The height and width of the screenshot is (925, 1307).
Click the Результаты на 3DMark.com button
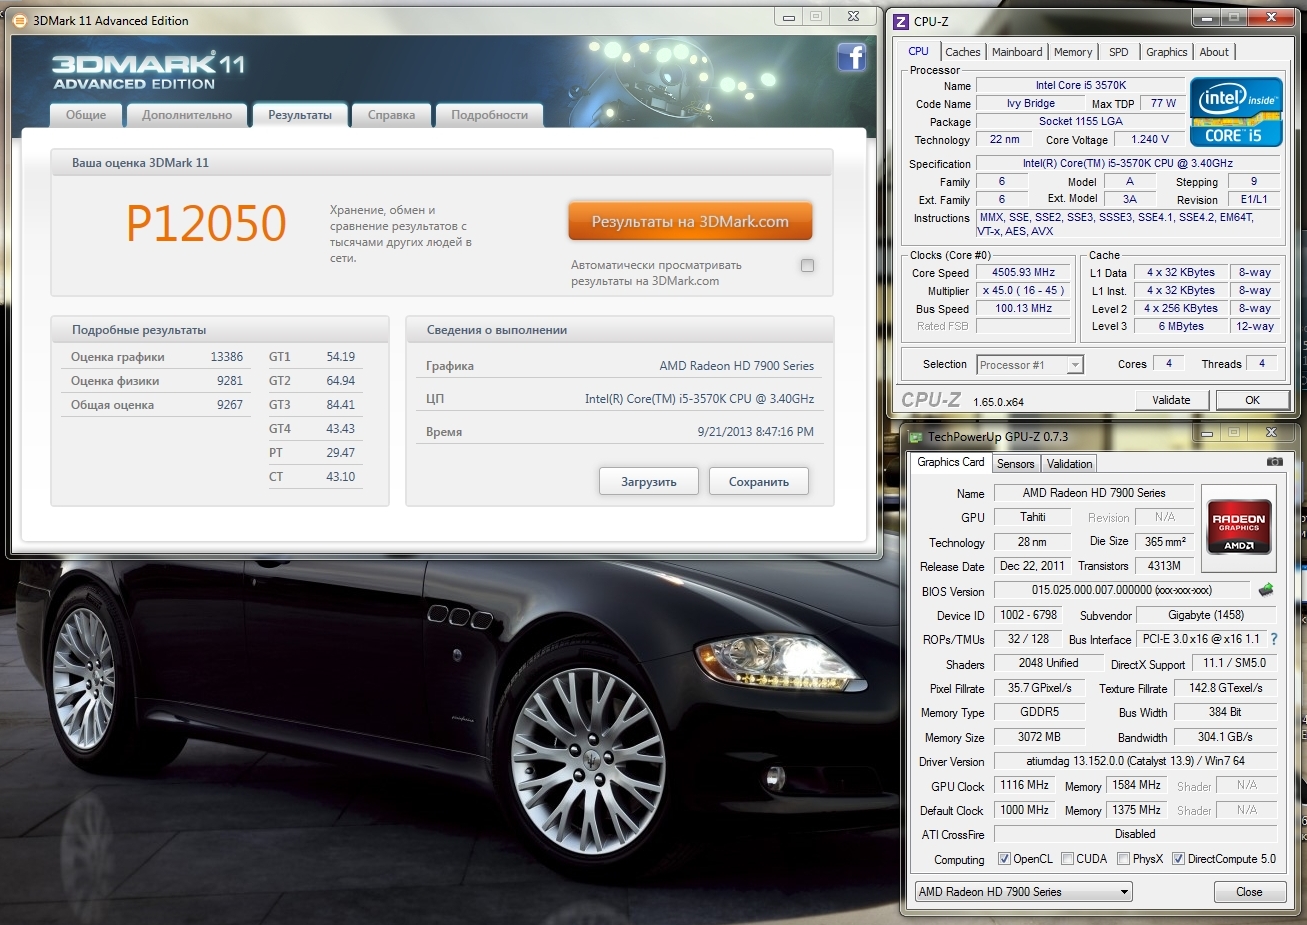690,222
